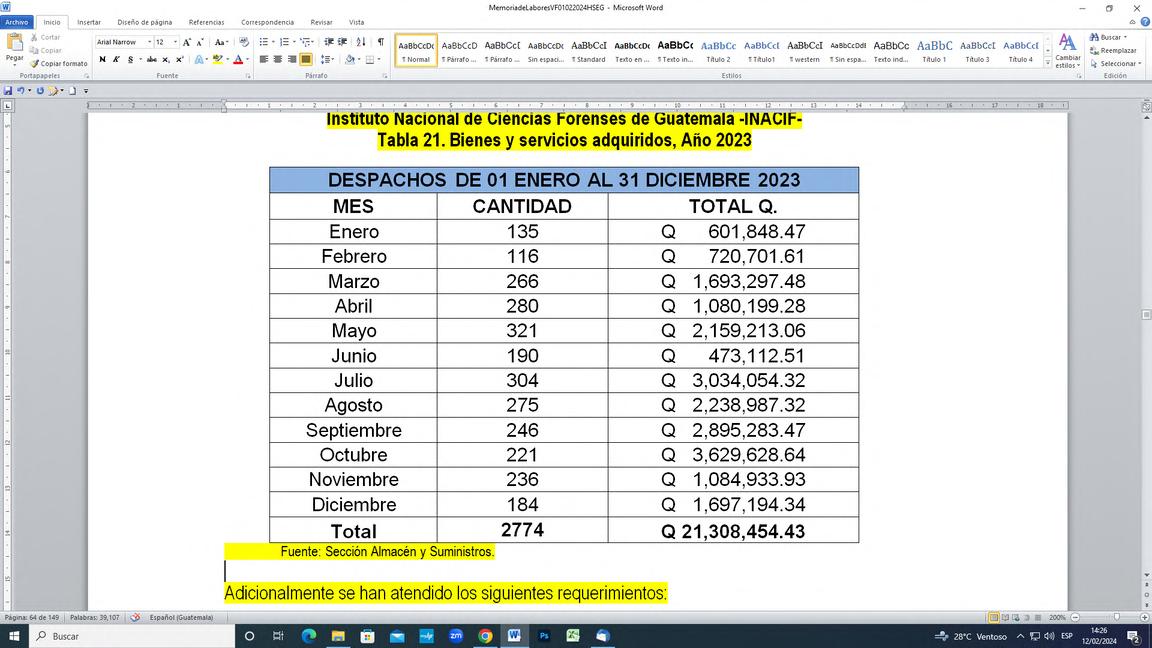The image size is (1152, 648).
Task: Click Español (Guatemala) language indicator
Action: click(181, 618)
